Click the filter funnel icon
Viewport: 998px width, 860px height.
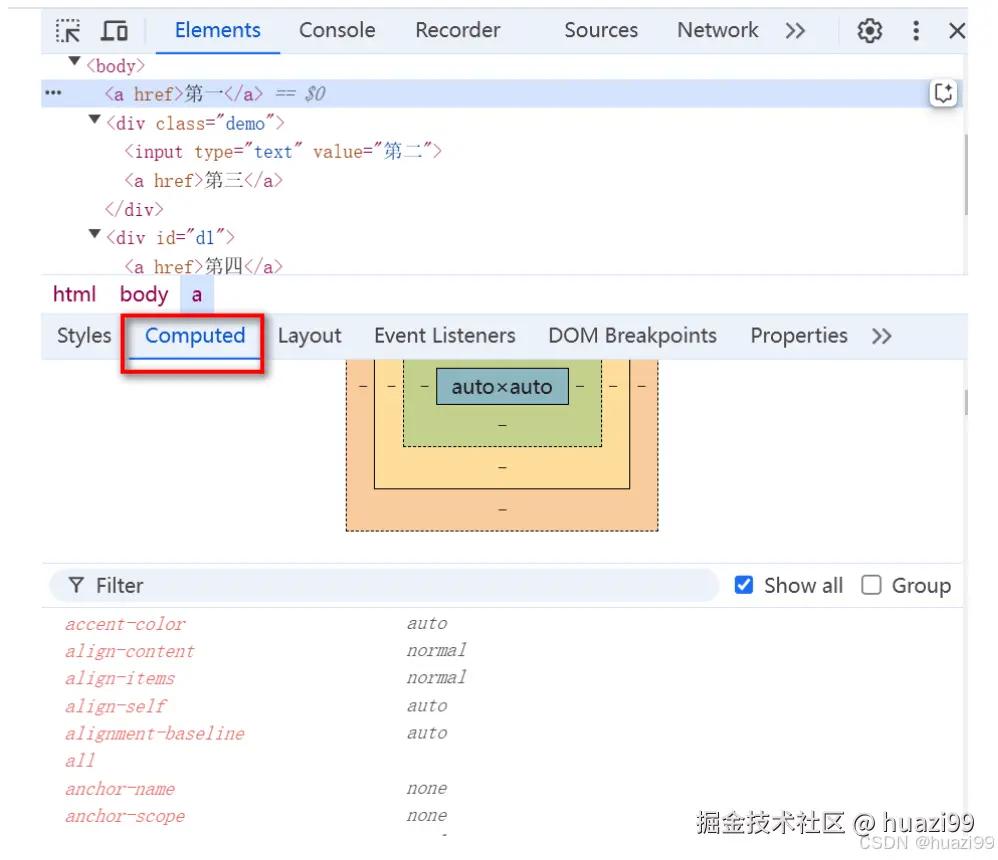(76, 585)
